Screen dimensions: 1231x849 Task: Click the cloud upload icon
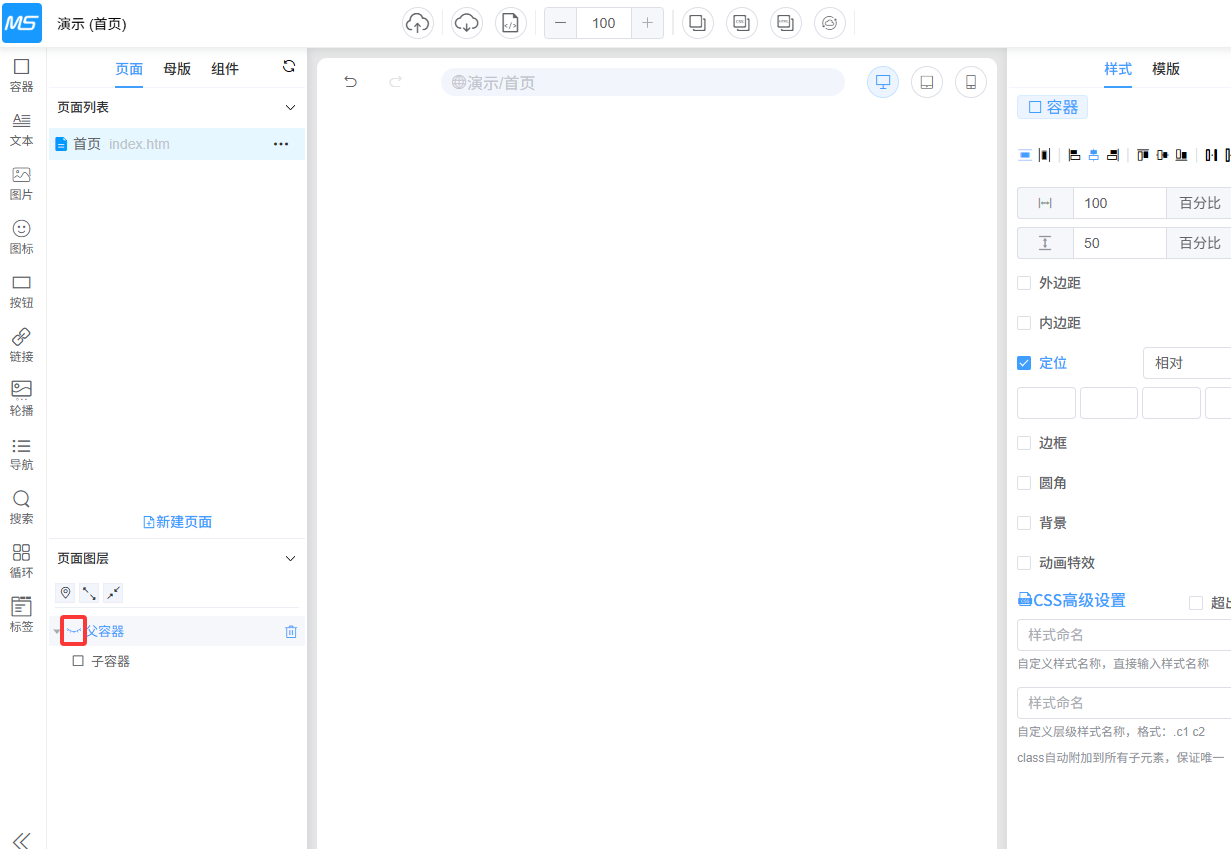click(418, 23)
